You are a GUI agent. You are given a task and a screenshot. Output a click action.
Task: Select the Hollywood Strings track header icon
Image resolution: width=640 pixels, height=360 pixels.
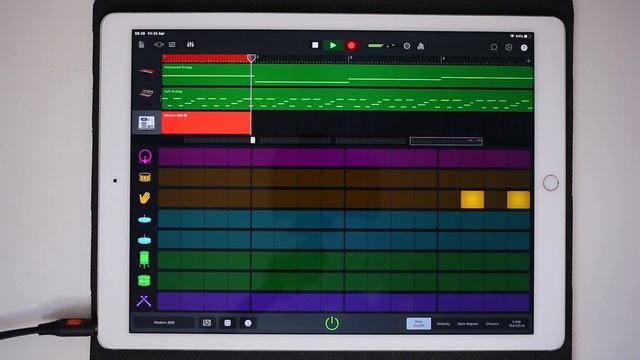tap(147, 71)
